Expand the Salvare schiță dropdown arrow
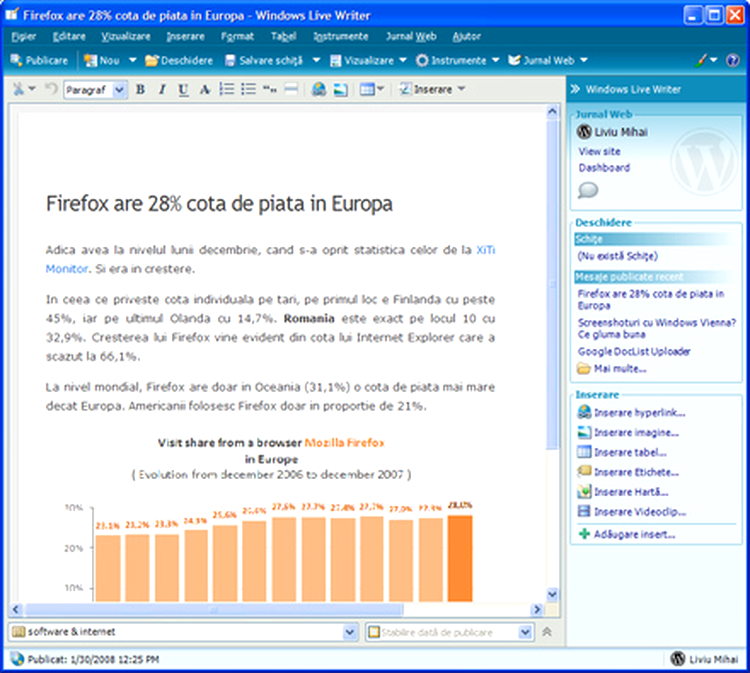 (x=316, y=60)
